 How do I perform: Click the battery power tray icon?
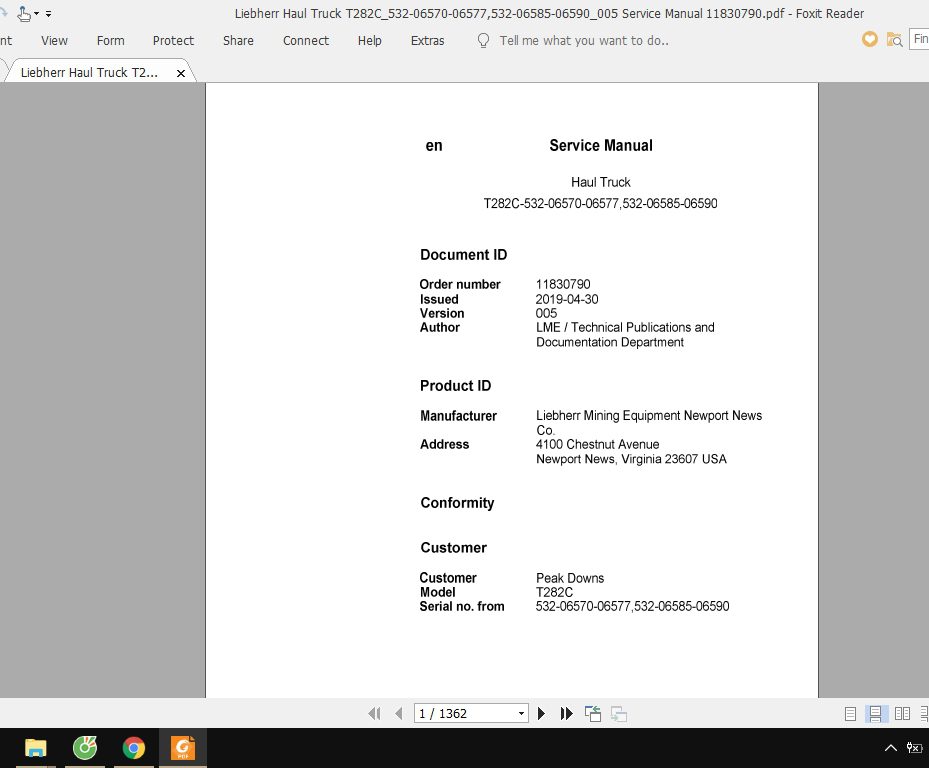point(915,748)
